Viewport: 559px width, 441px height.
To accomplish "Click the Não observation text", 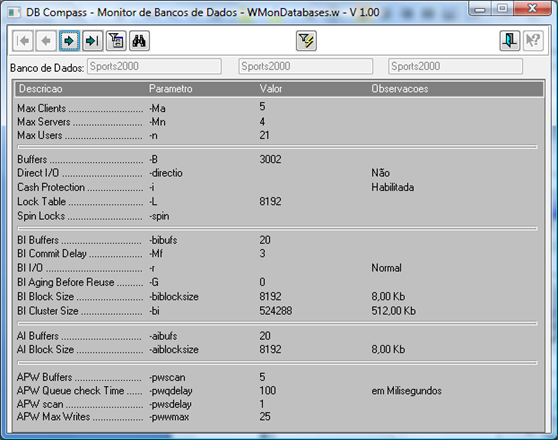I will pyautogui.click(x=380, y=173).
